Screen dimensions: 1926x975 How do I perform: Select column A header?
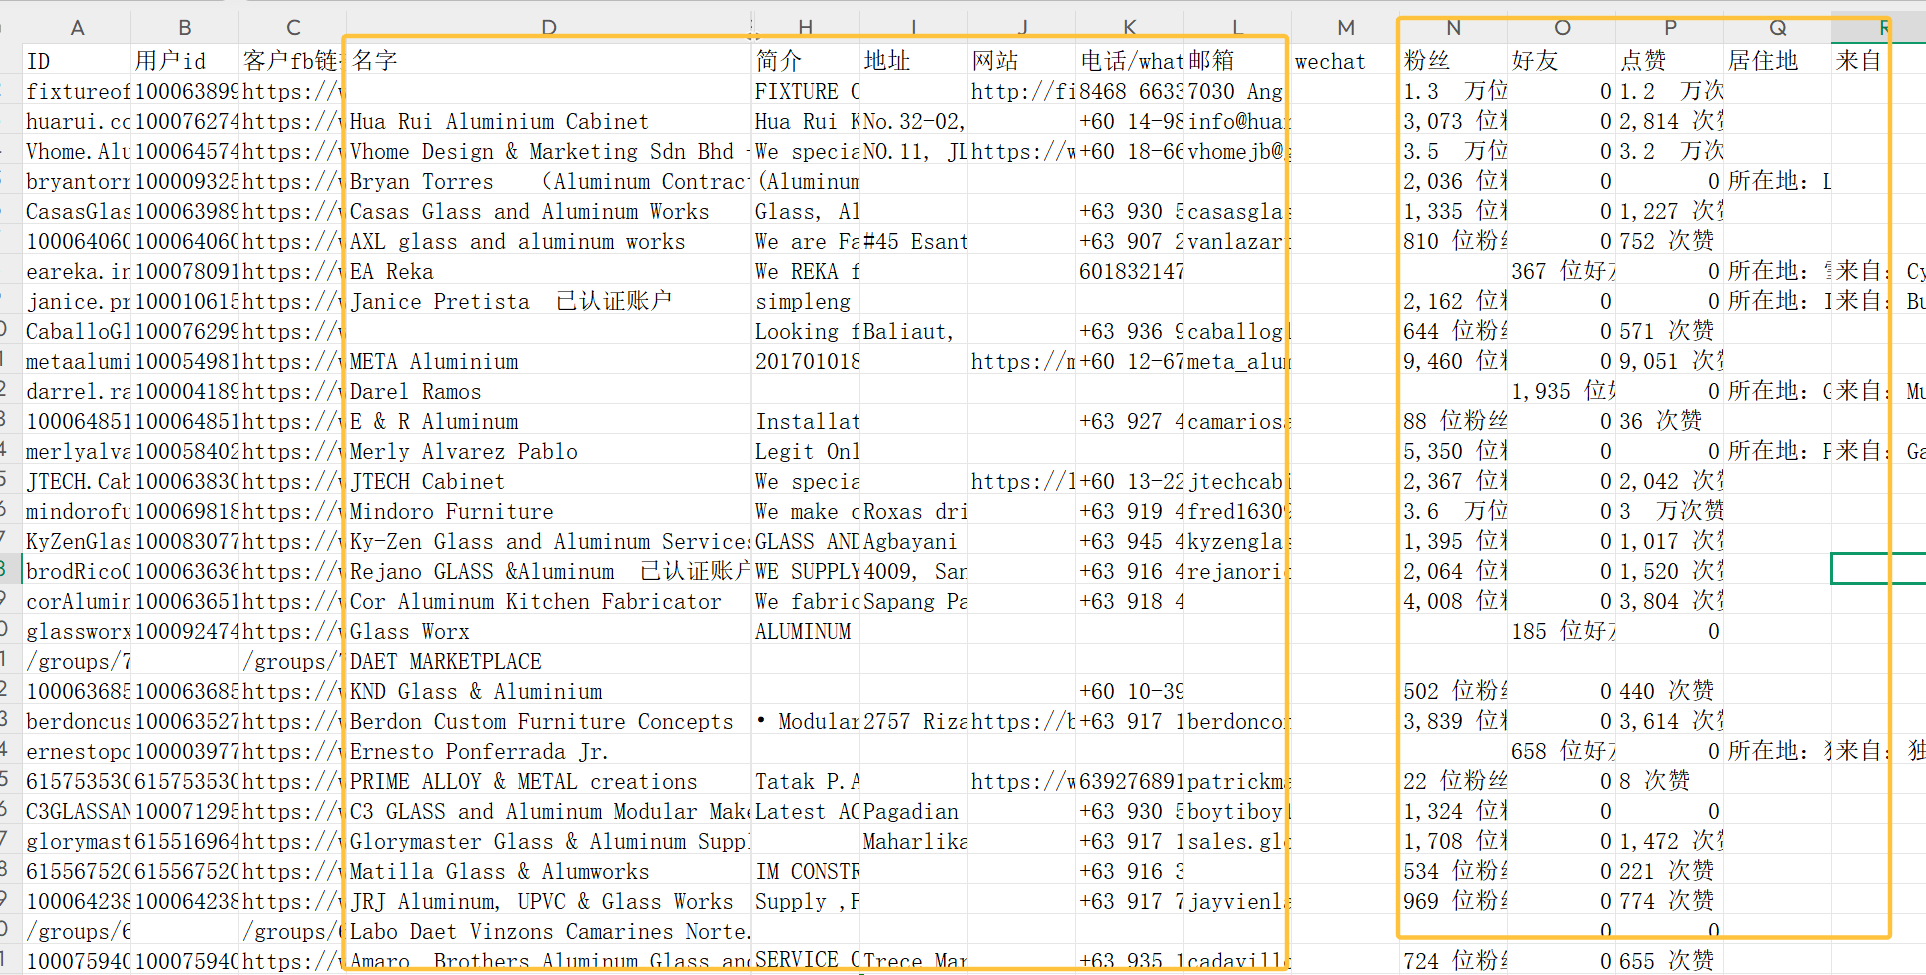77,27
